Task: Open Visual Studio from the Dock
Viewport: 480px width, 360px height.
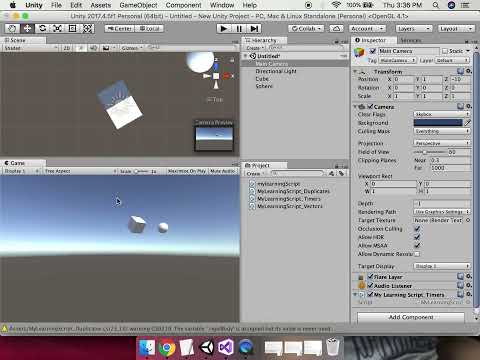Action: (x=226, y=347)
